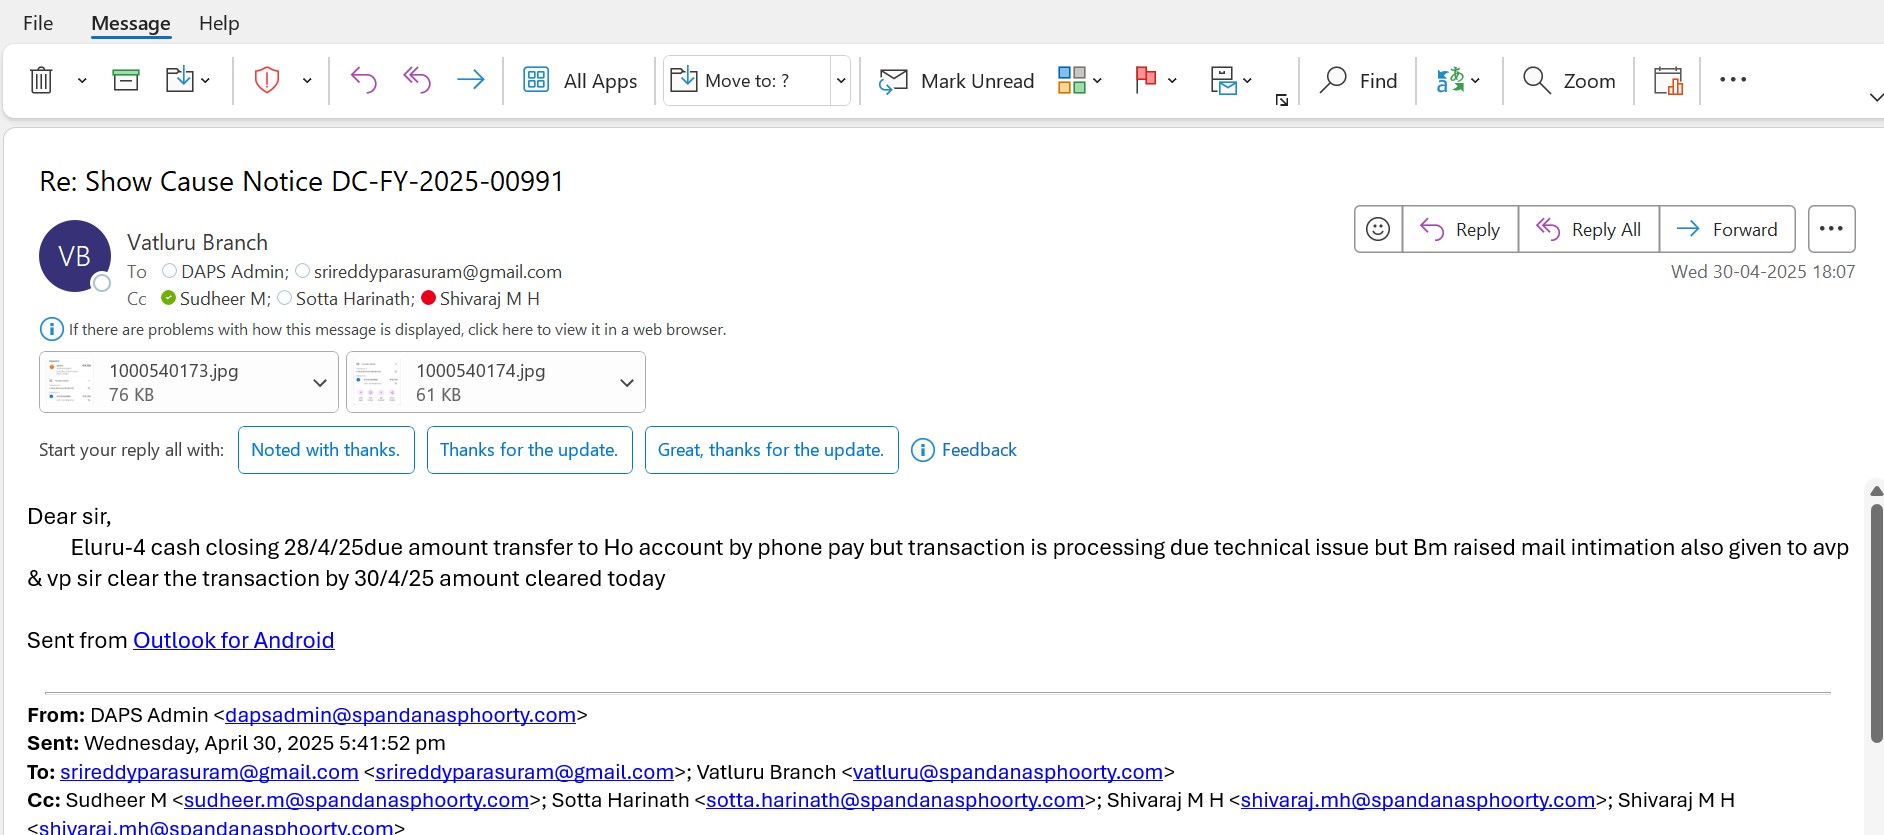Click the emoji reaction smiley icon
Screen dimensions: 1884x835
1378,229
